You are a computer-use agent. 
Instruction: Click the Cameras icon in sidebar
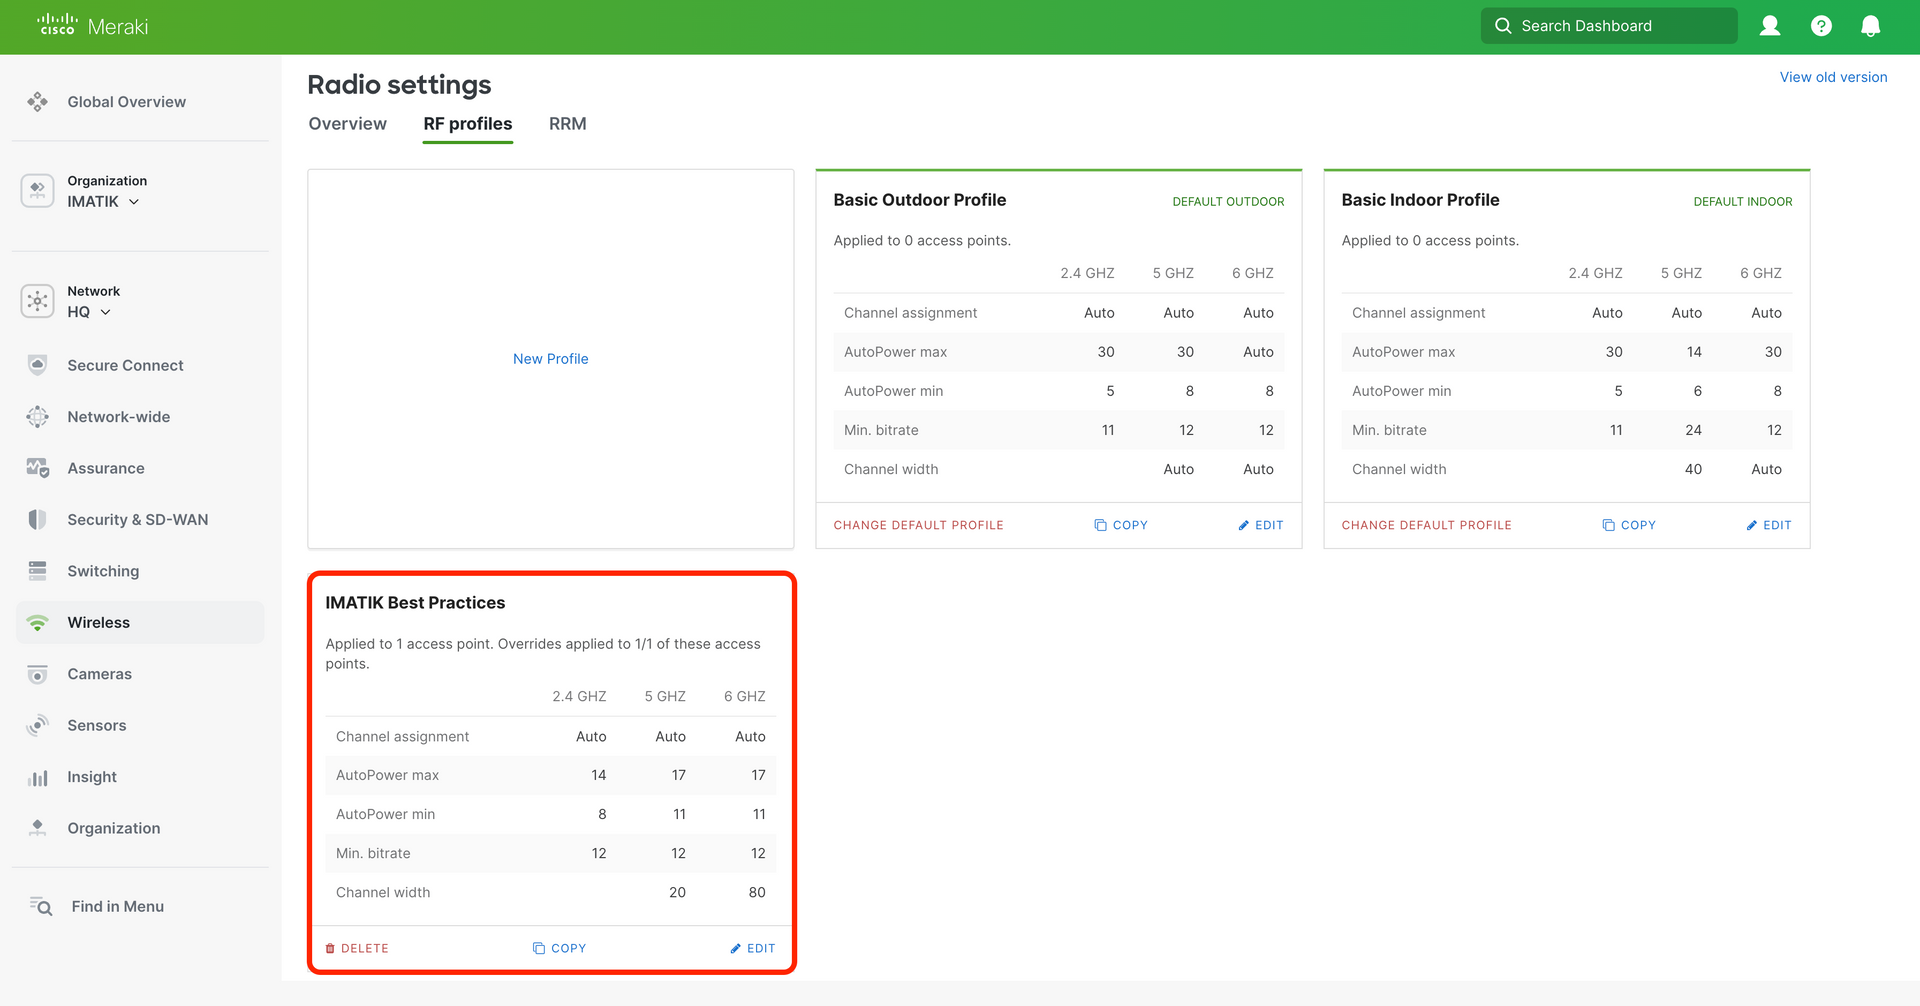point(38,674)
